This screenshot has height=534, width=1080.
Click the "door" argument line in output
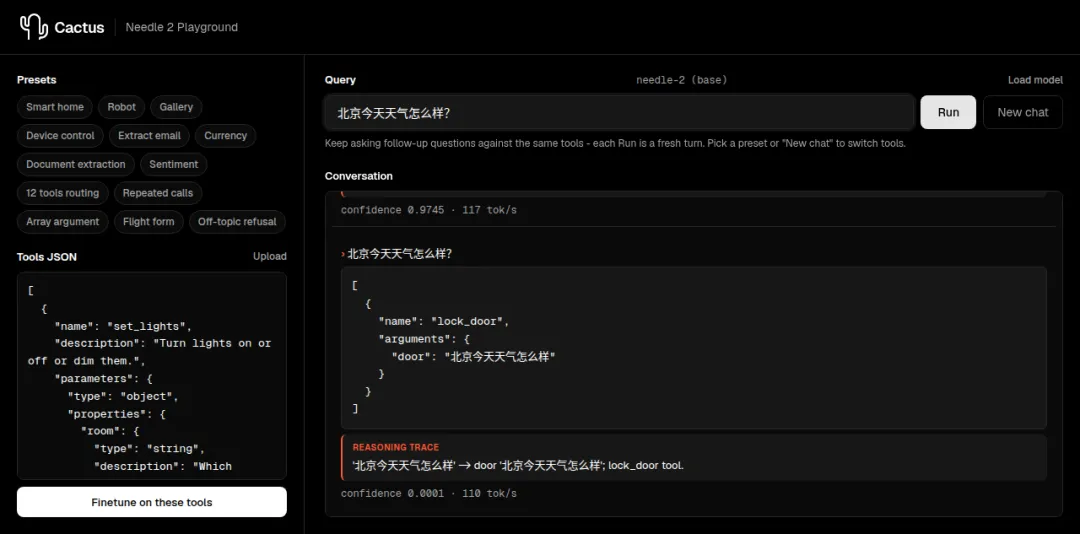pyautogui.click(x=473, y=356)
